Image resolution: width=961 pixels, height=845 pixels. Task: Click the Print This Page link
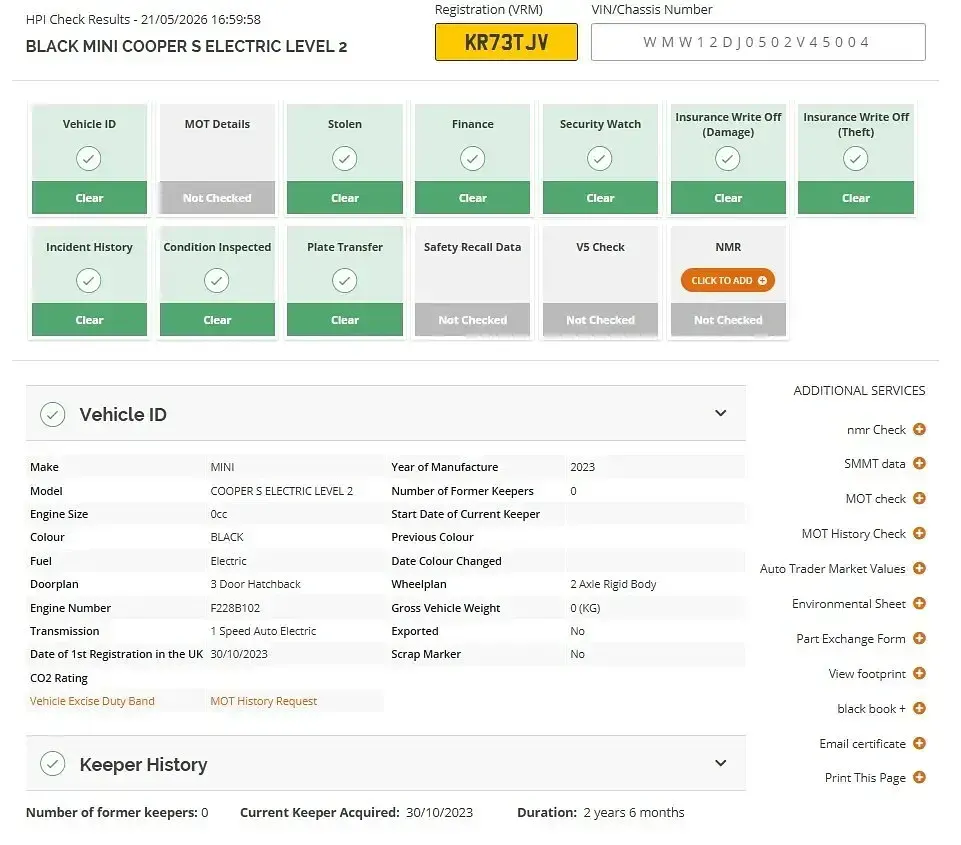865,778
